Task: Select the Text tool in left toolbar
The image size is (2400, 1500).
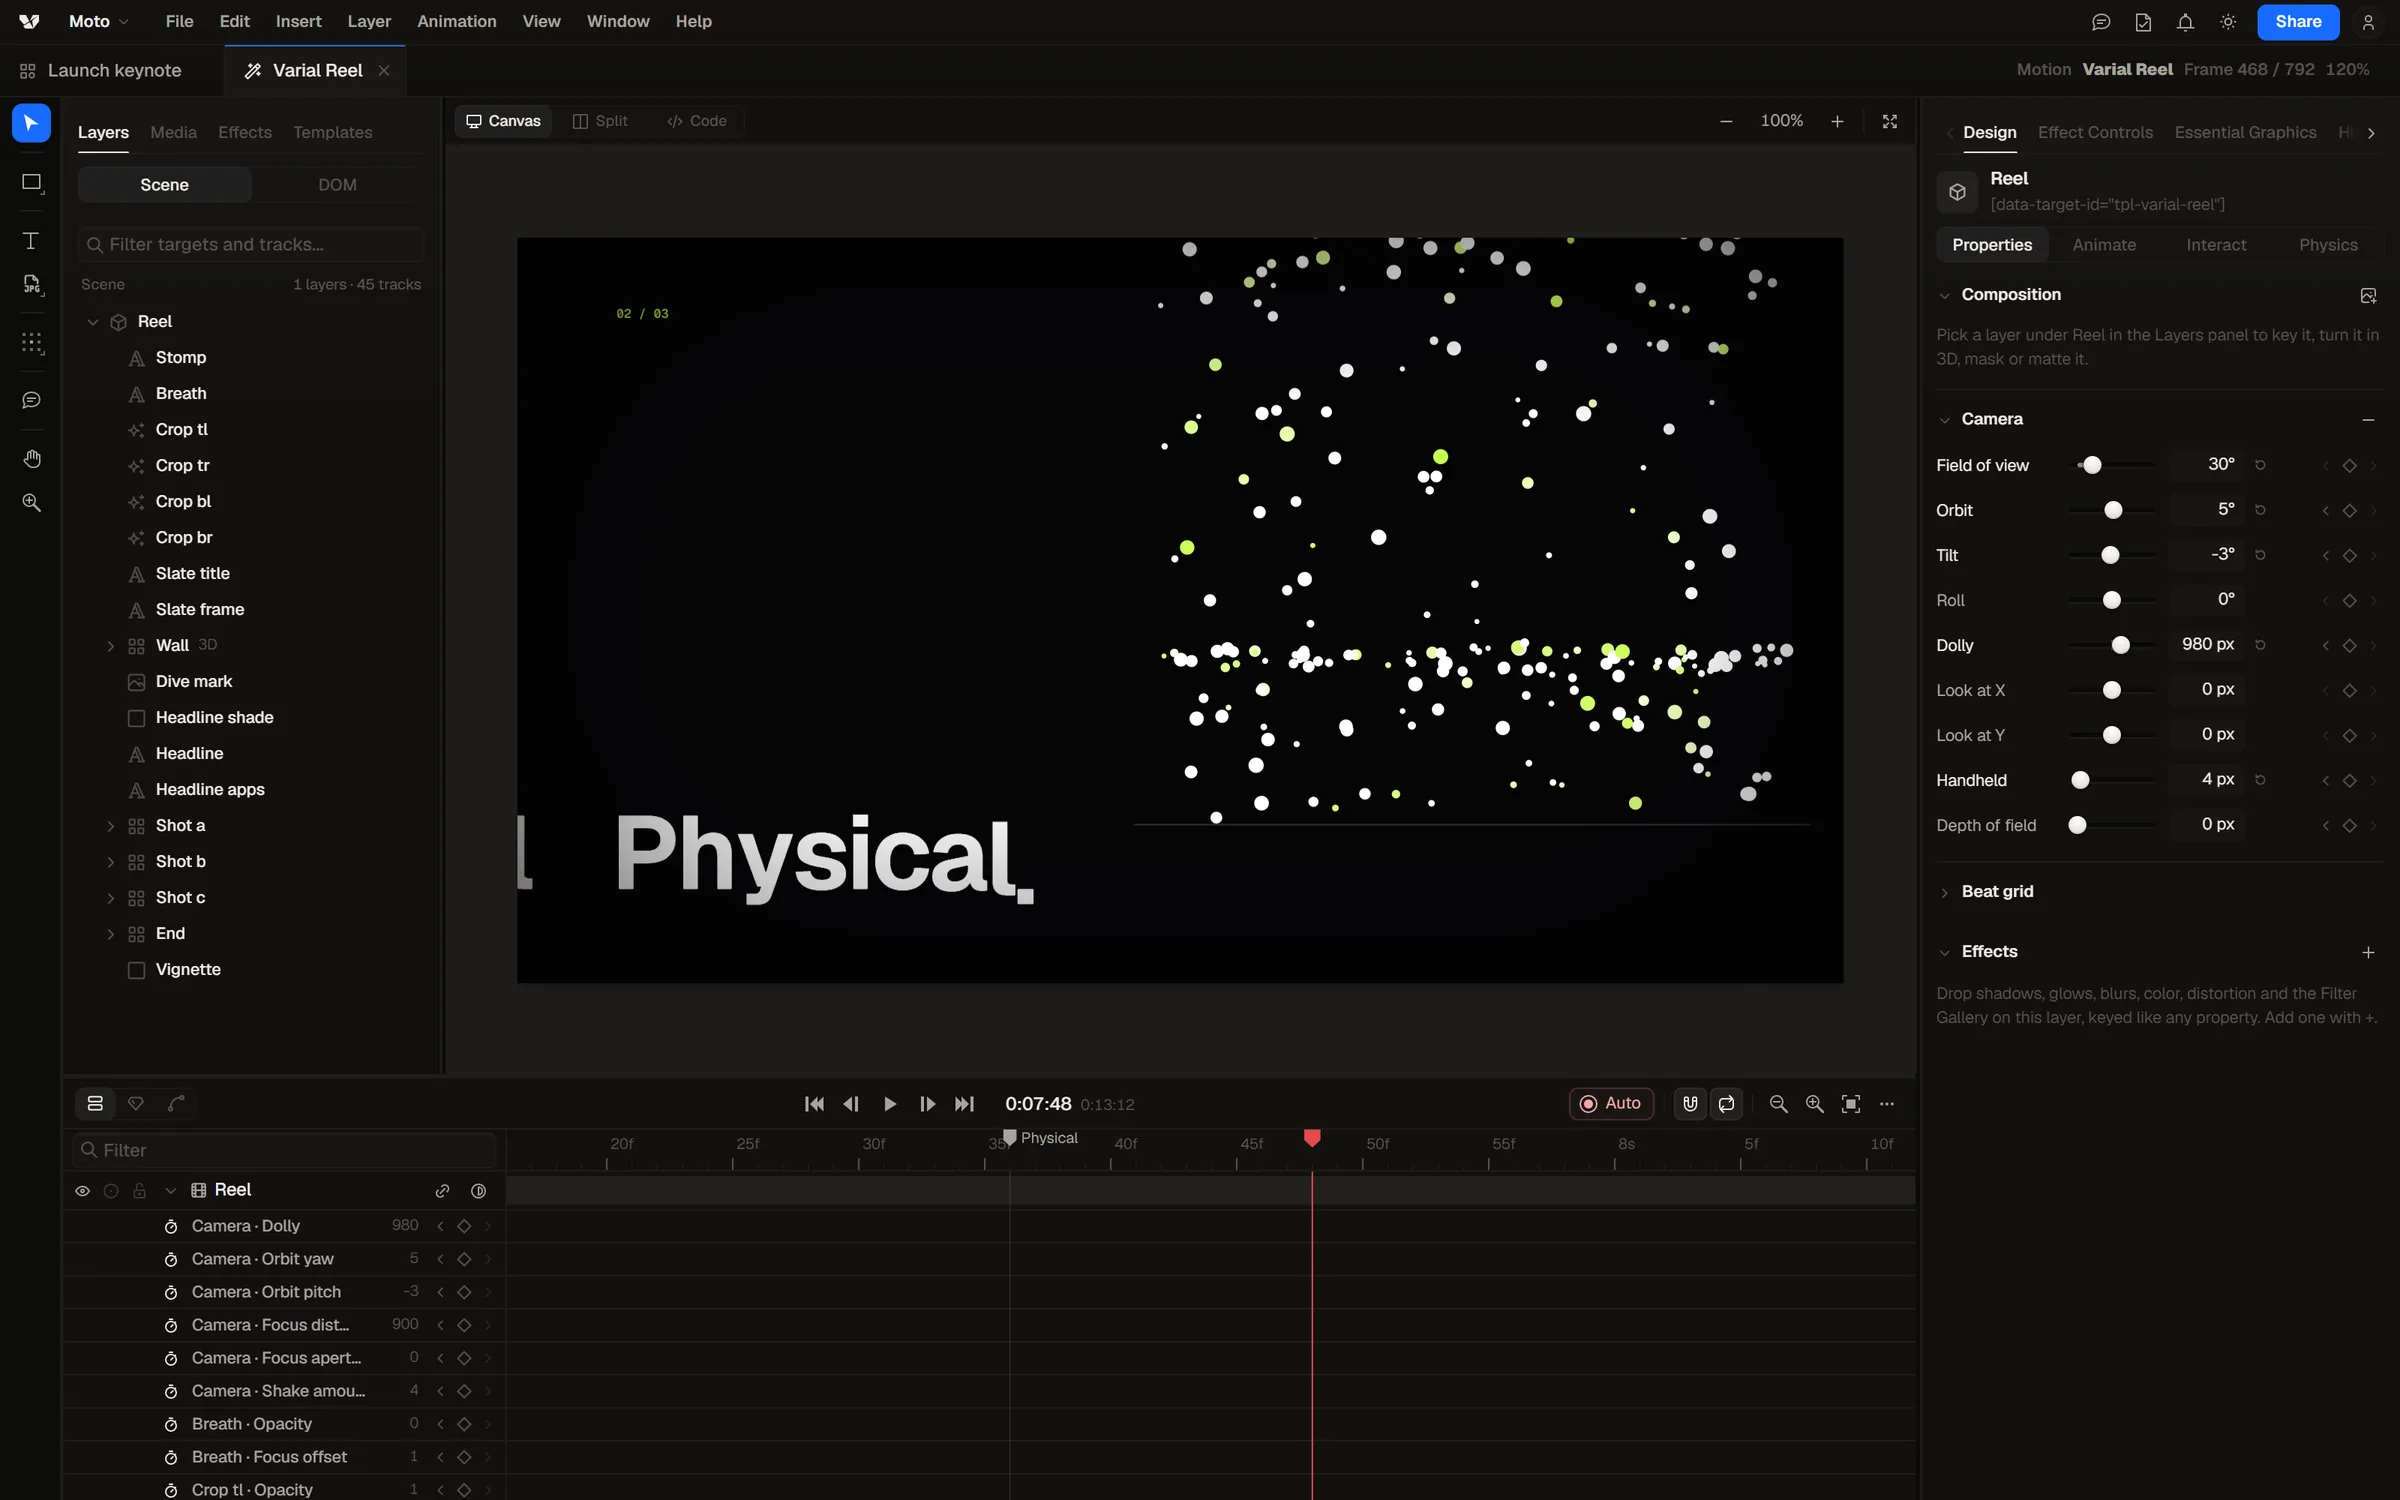Action: tap(31, 241)
